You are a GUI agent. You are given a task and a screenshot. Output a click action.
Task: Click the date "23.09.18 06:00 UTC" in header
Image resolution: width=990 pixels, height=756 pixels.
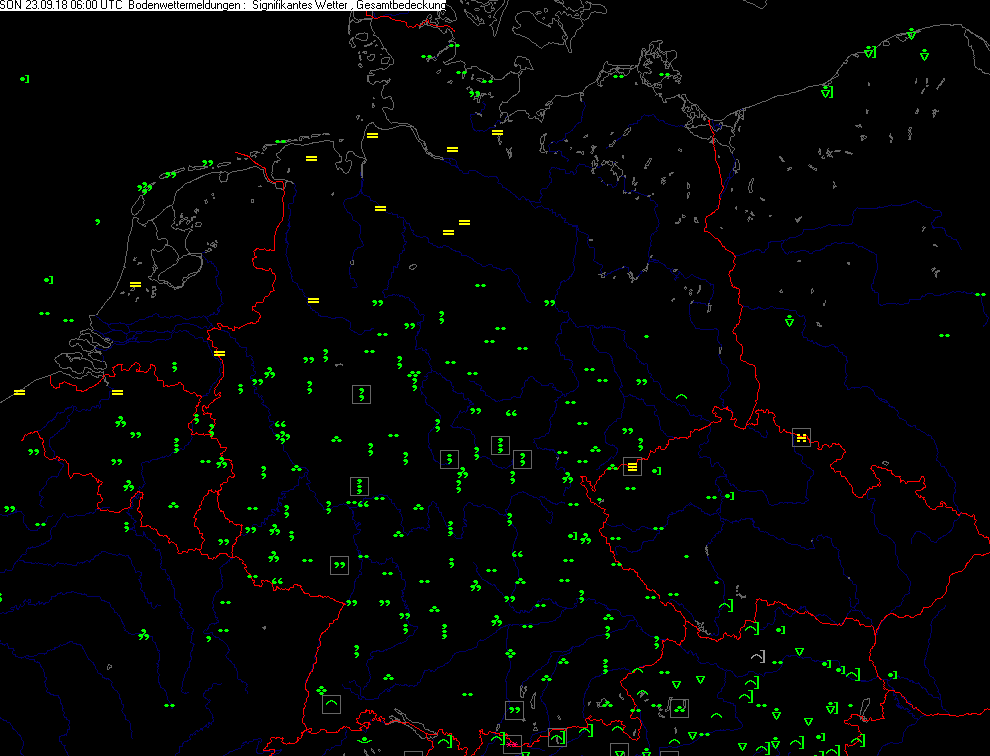click(x=75, y=6)
